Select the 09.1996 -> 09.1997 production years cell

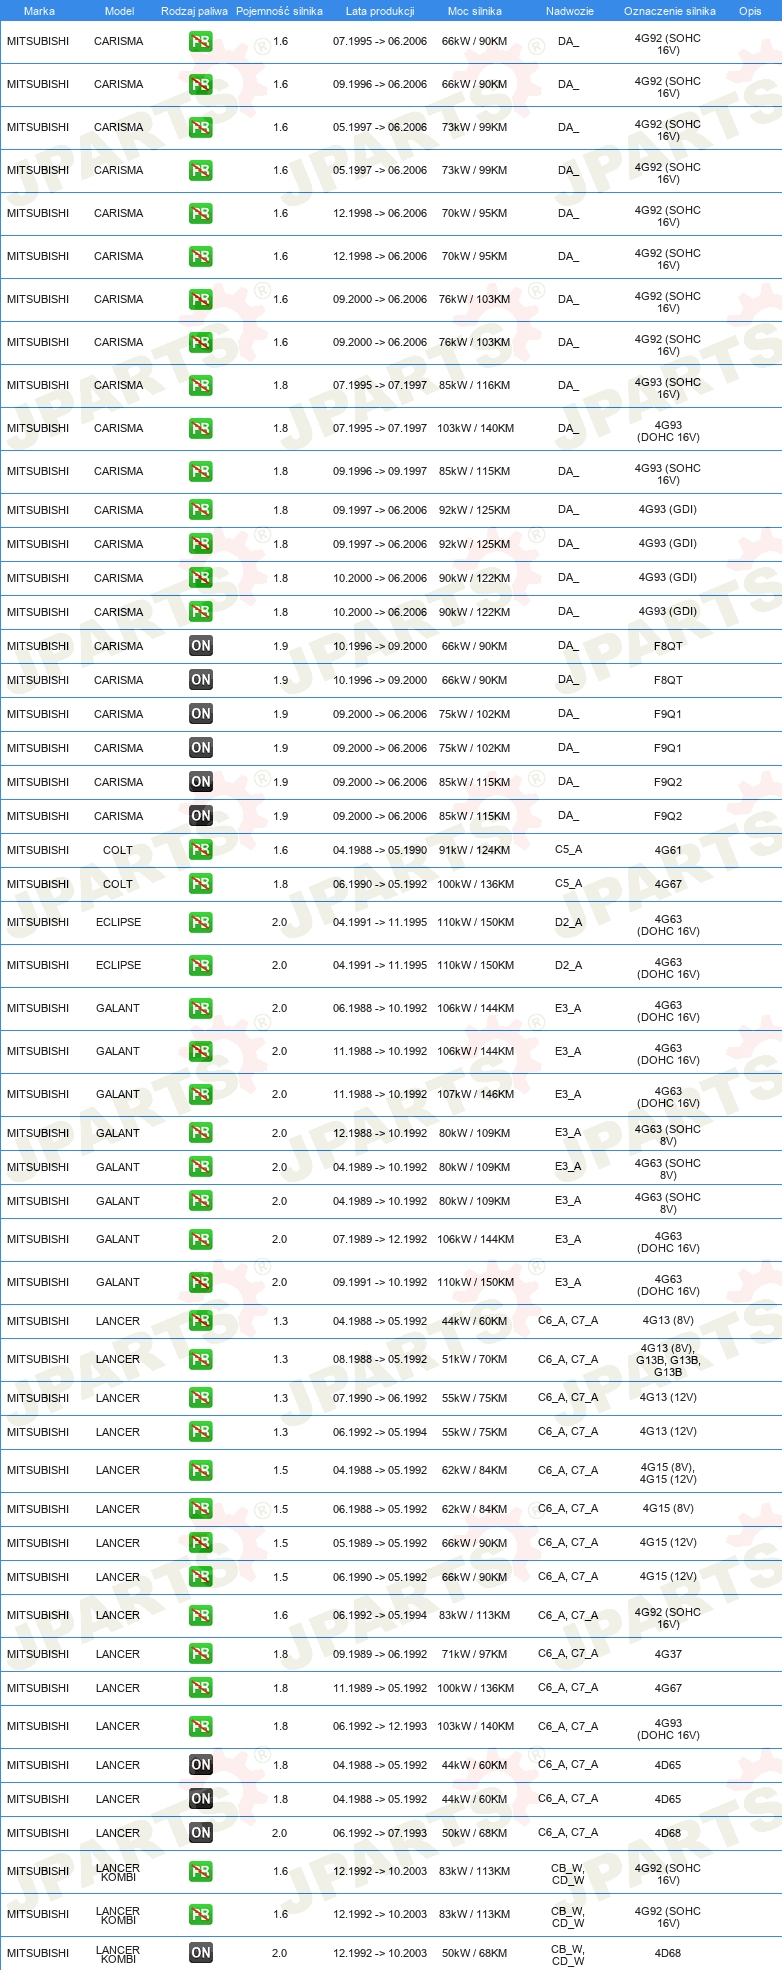[x=380, y=472]
